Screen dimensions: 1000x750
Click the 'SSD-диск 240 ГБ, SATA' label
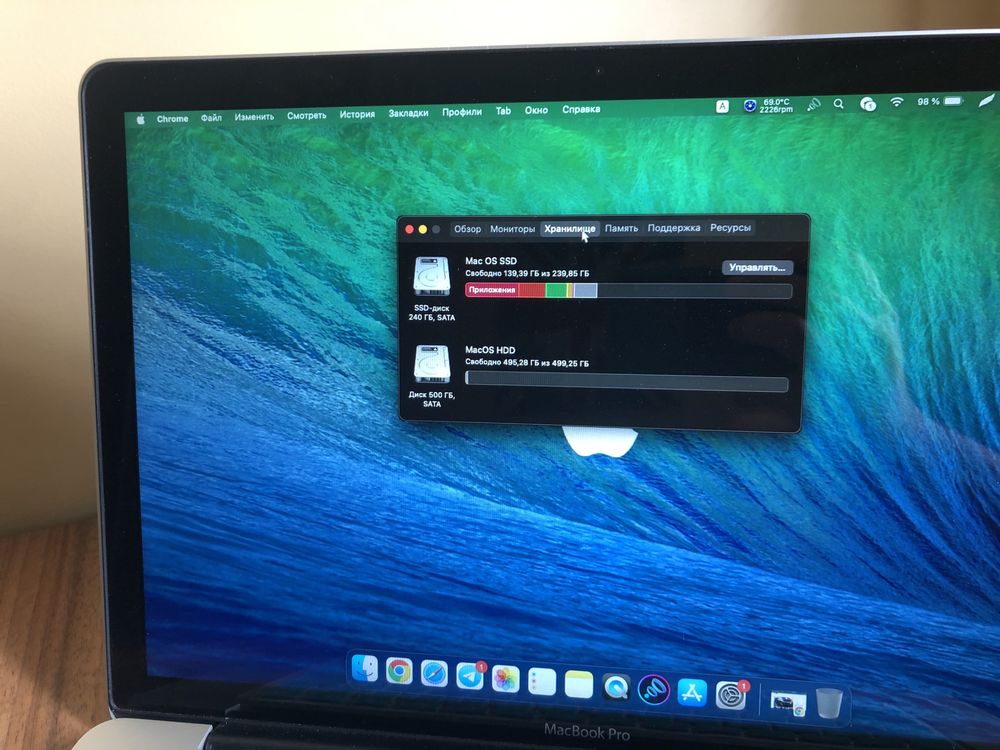click(432, 312)
